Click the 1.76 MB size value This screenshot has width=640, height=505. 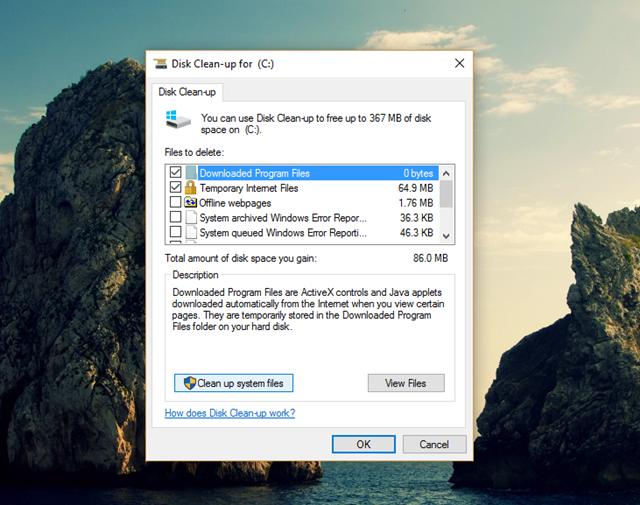tap(416, 203)
